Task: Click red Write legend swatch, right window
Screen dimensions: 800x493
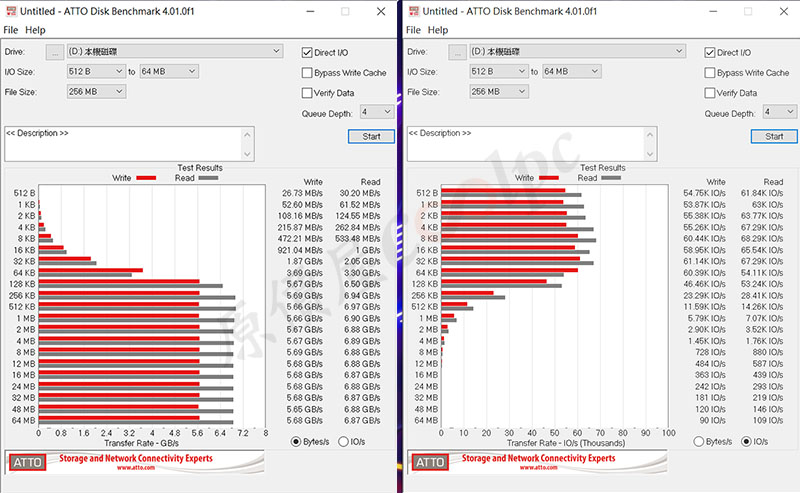Action: click(548, 178)
